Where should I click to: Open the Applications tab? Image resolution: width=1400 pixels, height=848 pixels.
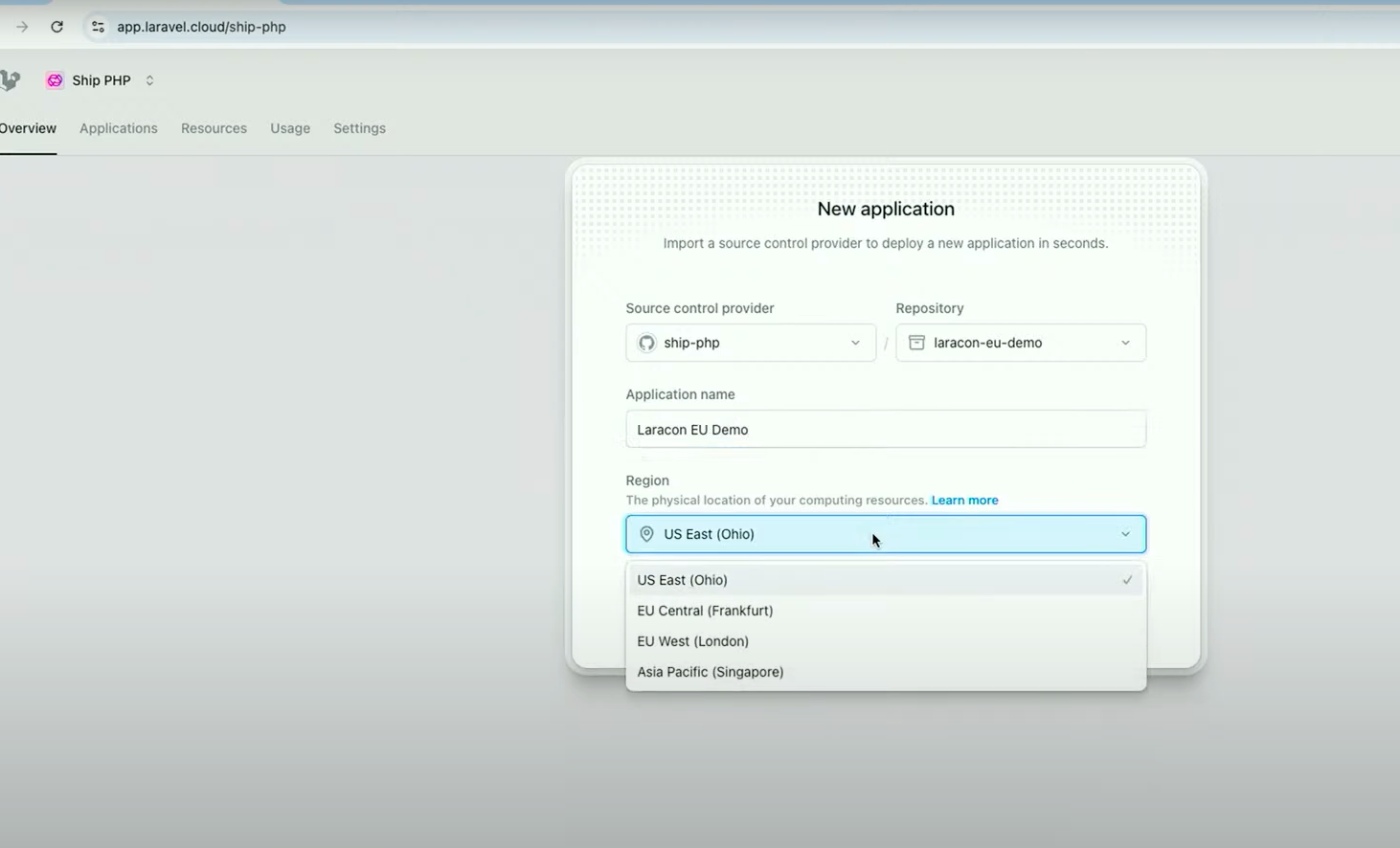(118, 128)
